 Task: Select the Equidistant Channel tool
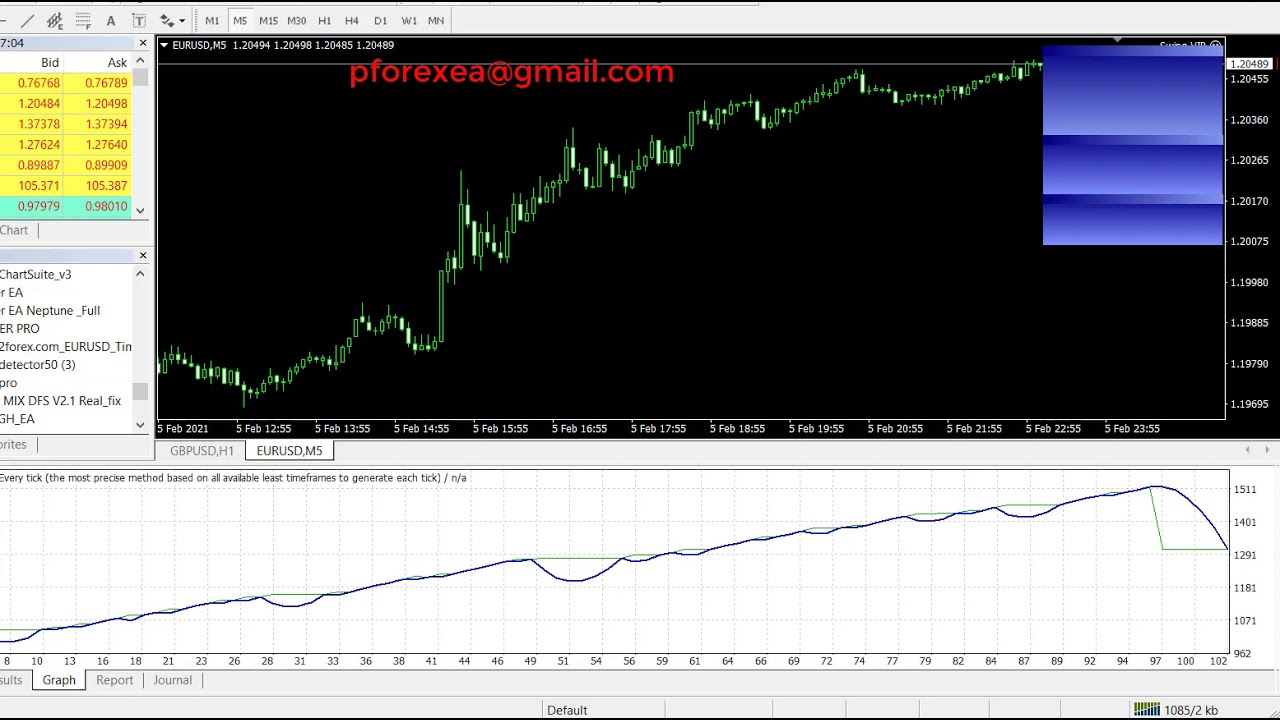55,20
